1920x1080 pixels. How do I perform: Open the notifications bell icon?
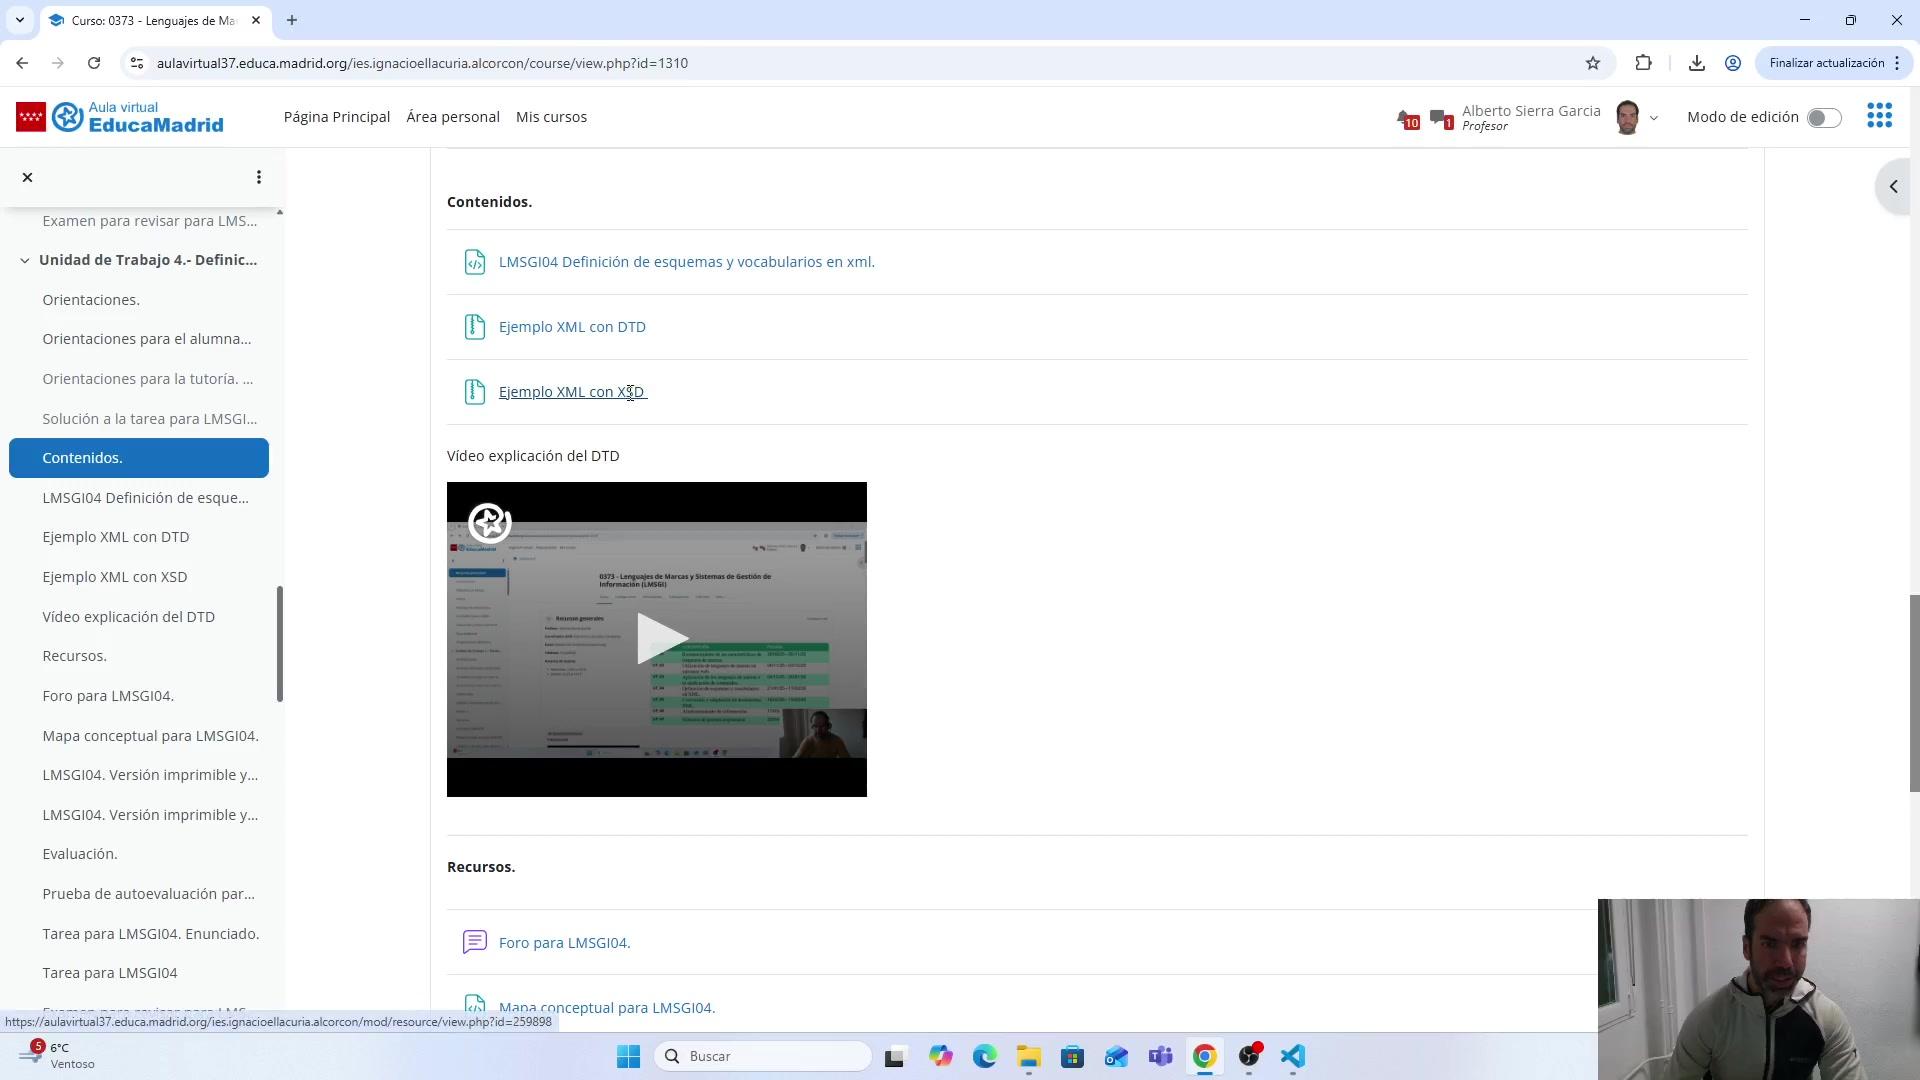1406,118
